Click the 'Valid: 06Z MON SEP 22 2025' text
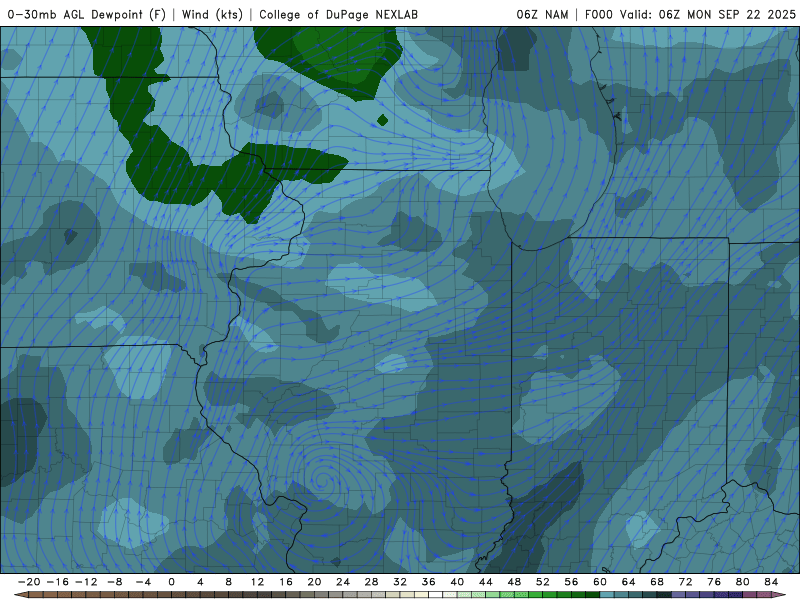This screenshot has width=800, height=600. tap(708, 14)
